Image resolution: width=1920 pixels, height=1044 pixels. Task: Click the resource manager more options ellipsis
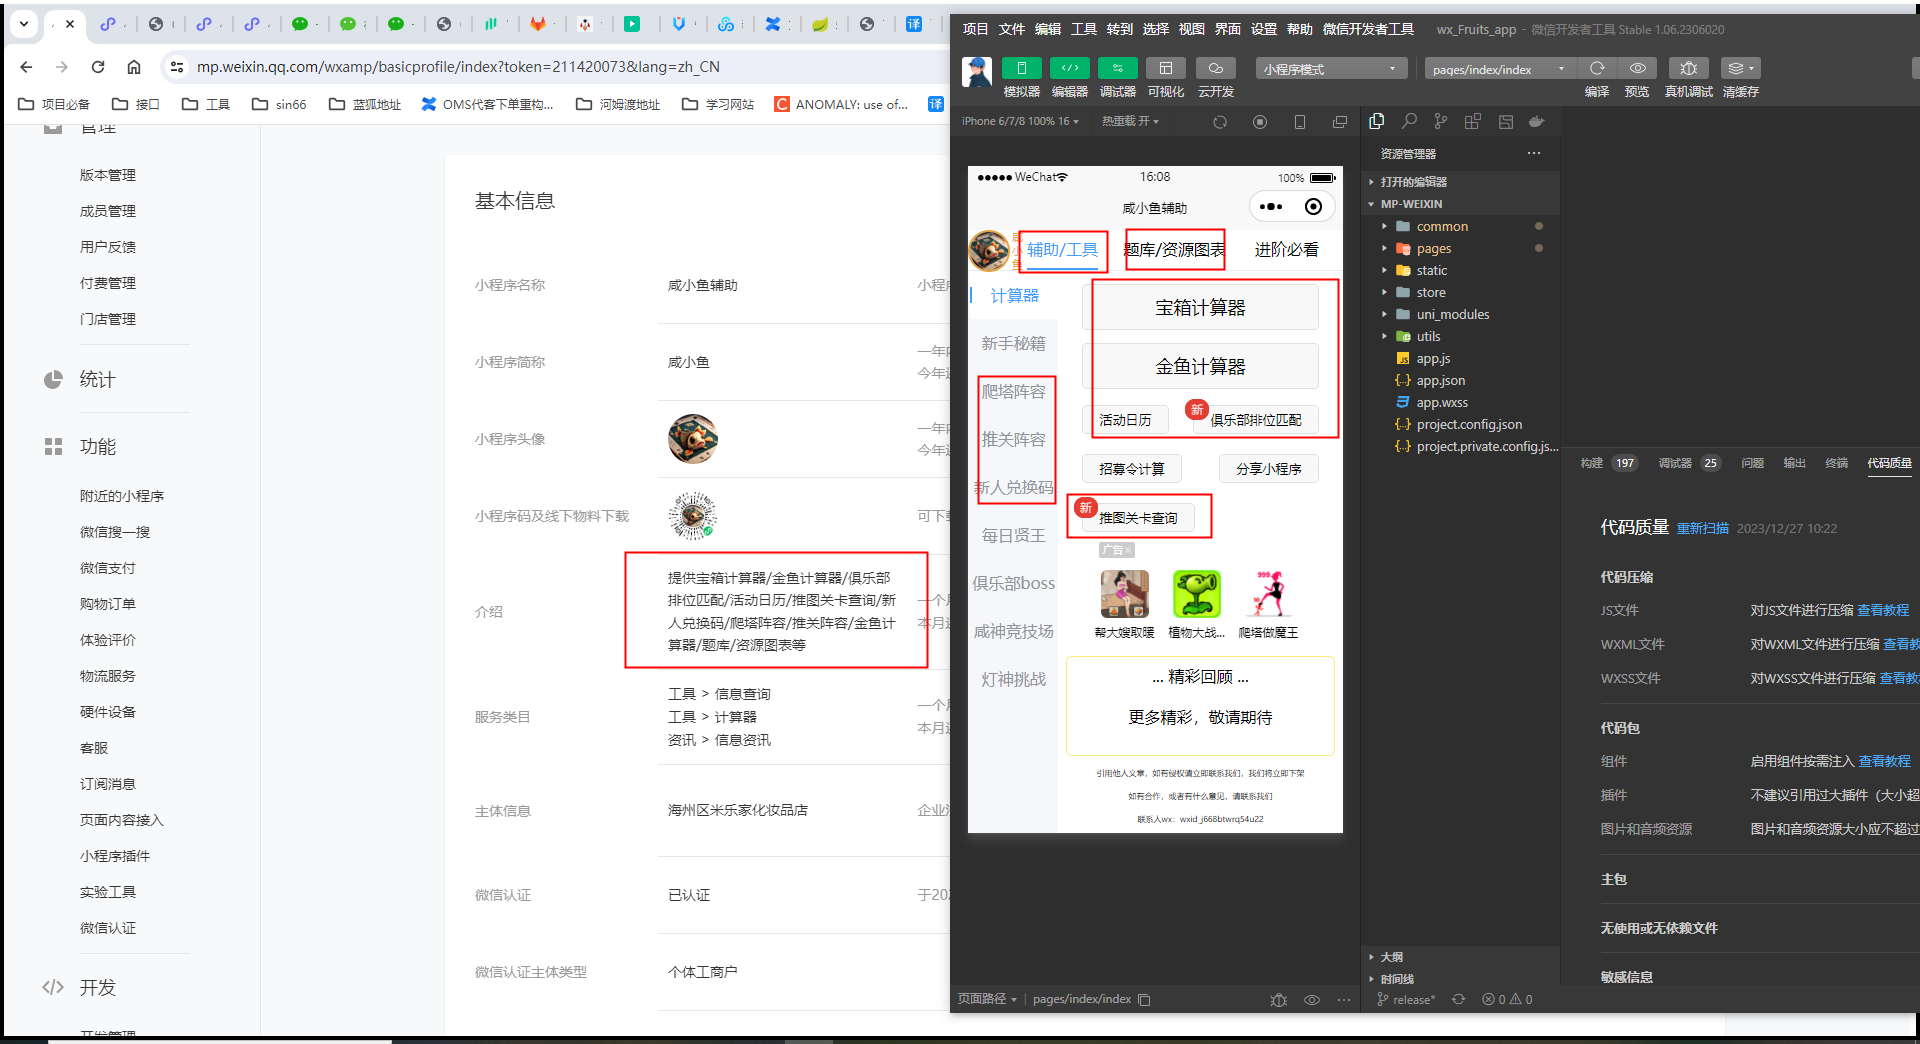pyautogui.click(x=1534, y=153)
